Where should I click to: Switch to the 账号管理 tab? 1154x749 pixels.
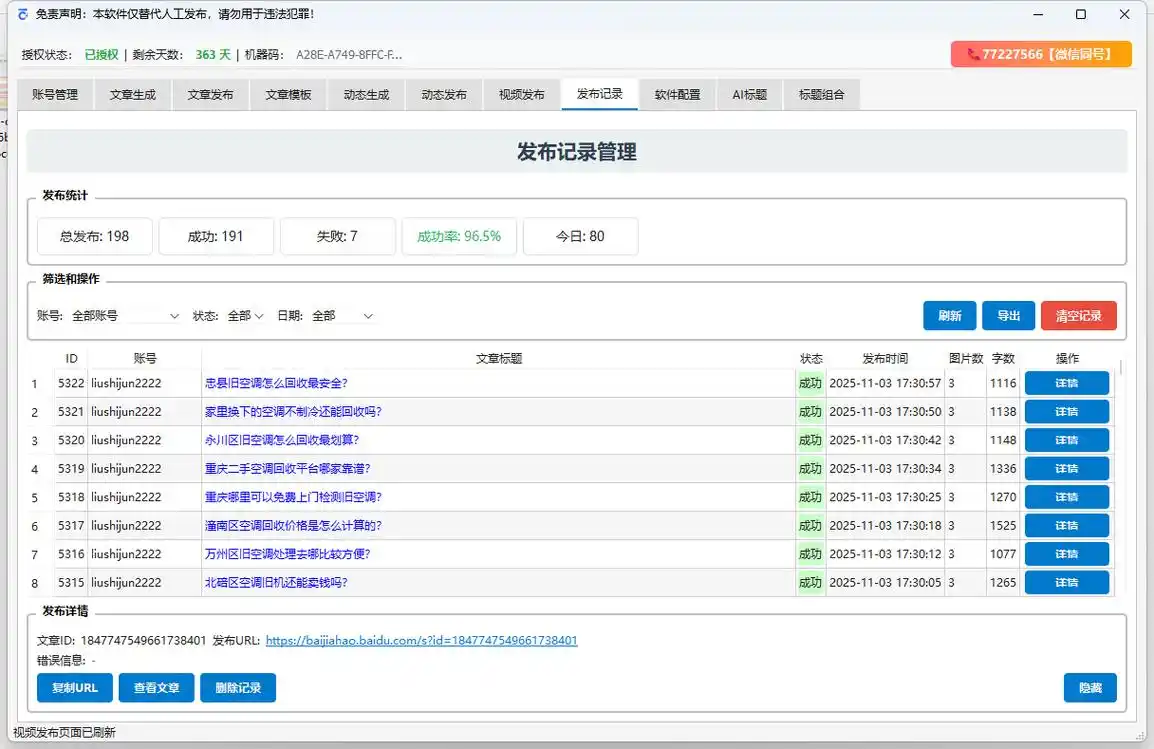tap(54, 94)
